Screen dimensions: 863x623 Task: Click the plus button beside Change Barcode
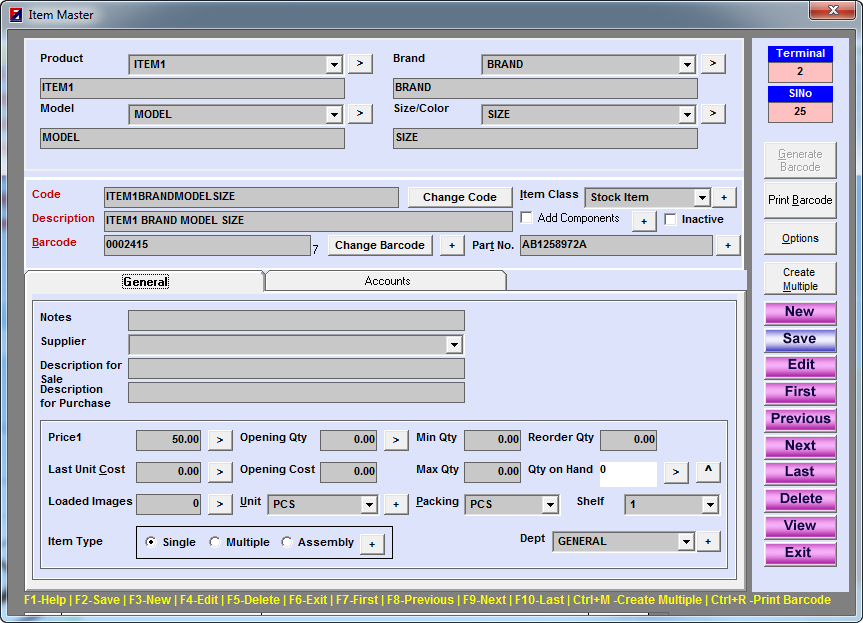coord(452,245)
